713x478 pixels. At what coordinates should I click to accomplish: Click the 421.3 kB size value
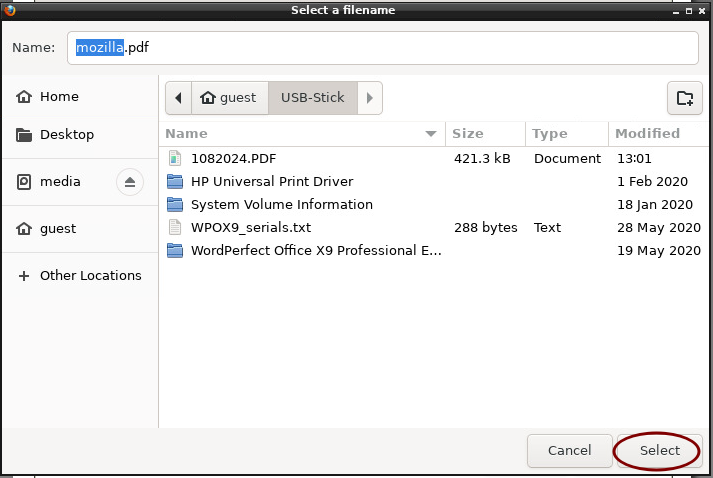tap(482, 158)
